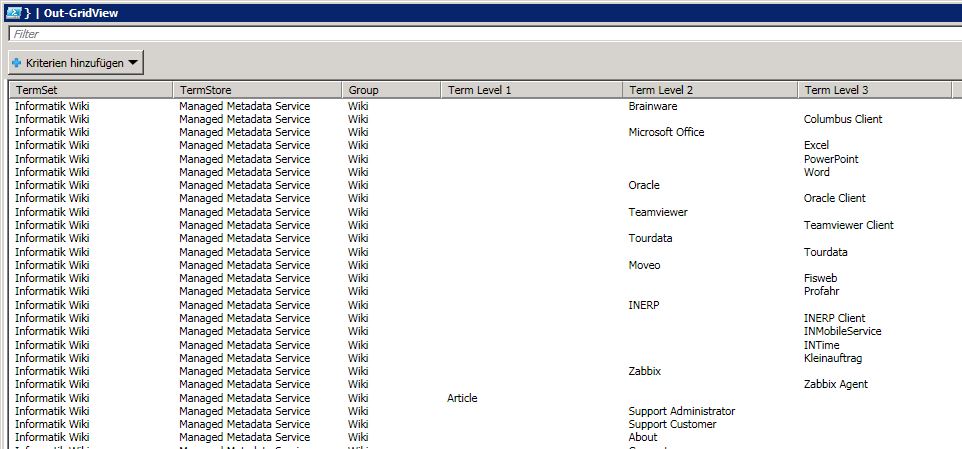This screenshot has width=962, height=449.
Task: Select the About cell
Action: coord(643,437)
